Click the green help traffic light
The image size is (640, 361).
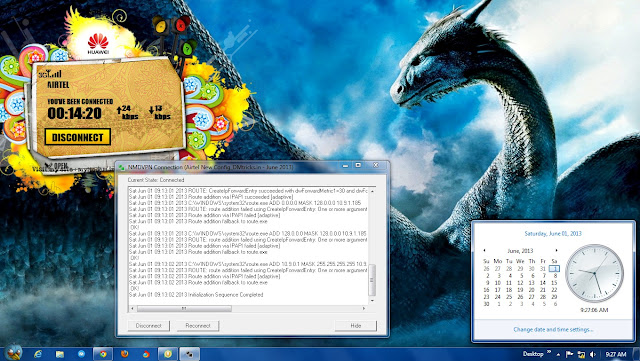pyautogui.click(x=187, y=49)
